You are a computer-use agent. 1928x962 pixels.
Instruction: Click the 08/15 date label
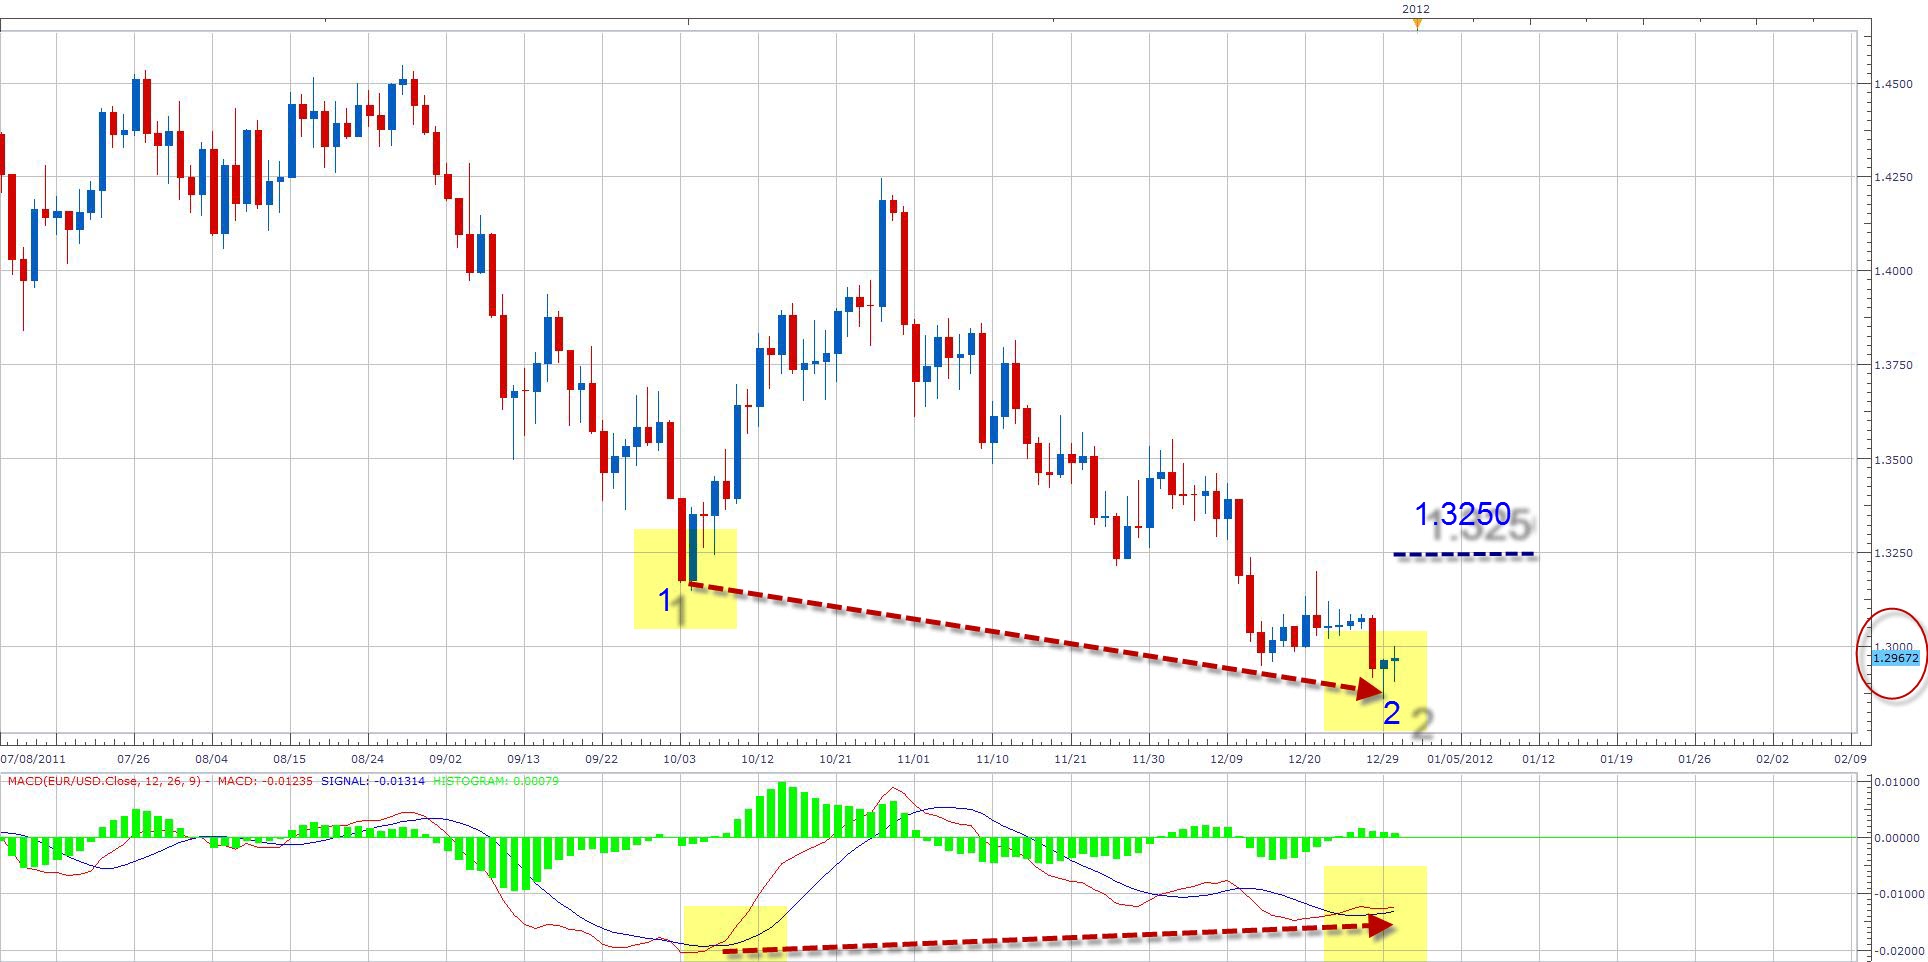click(290, 759)
